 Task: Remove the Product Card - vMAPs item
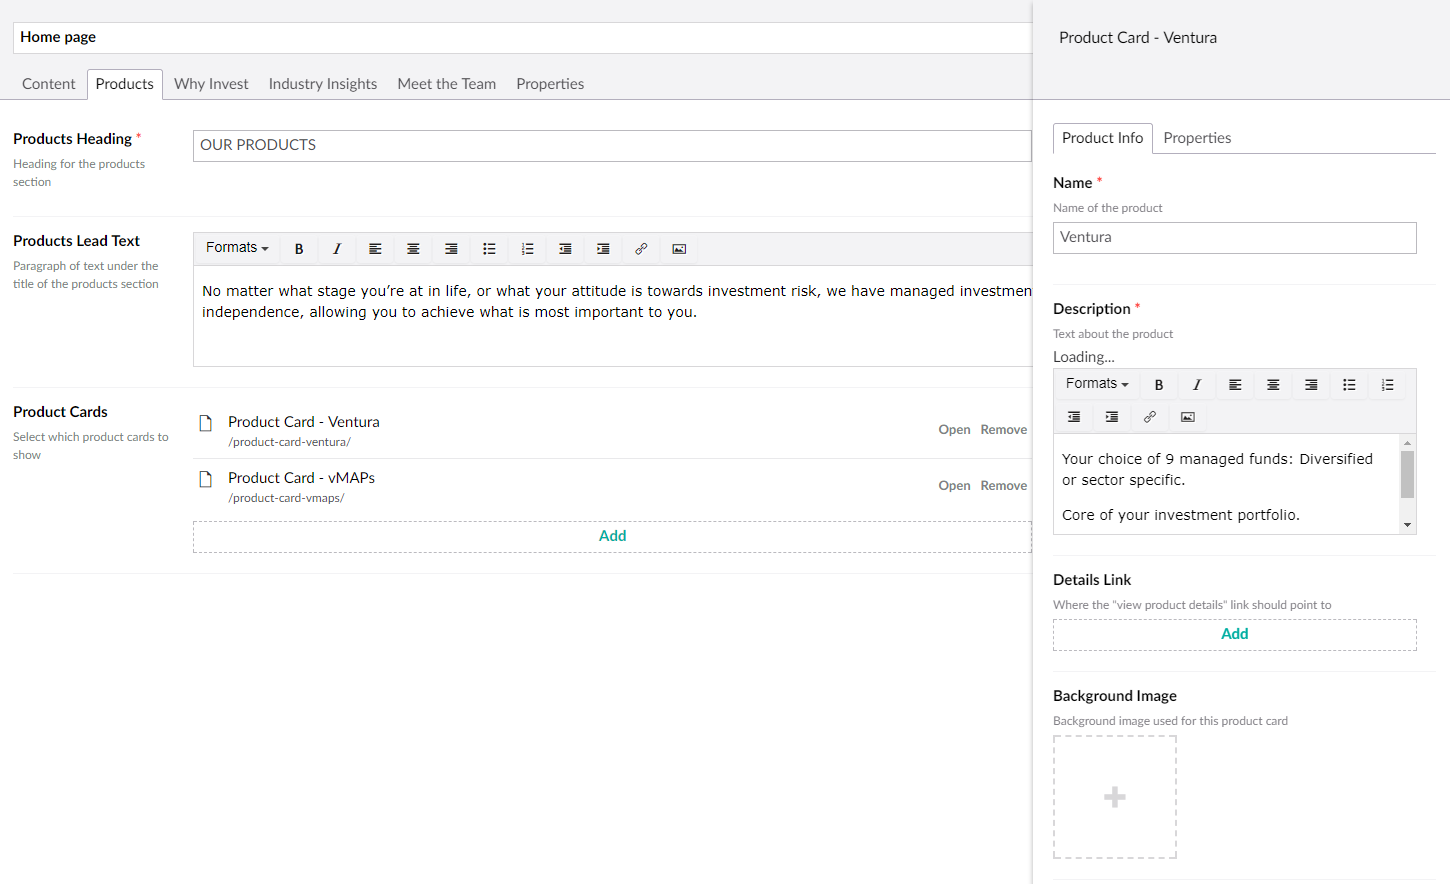coord(1004,486)
